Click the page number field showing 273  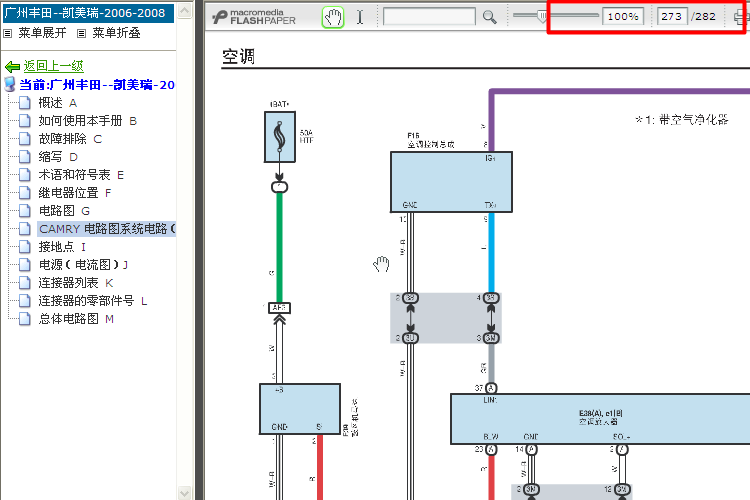coord(672,16)
